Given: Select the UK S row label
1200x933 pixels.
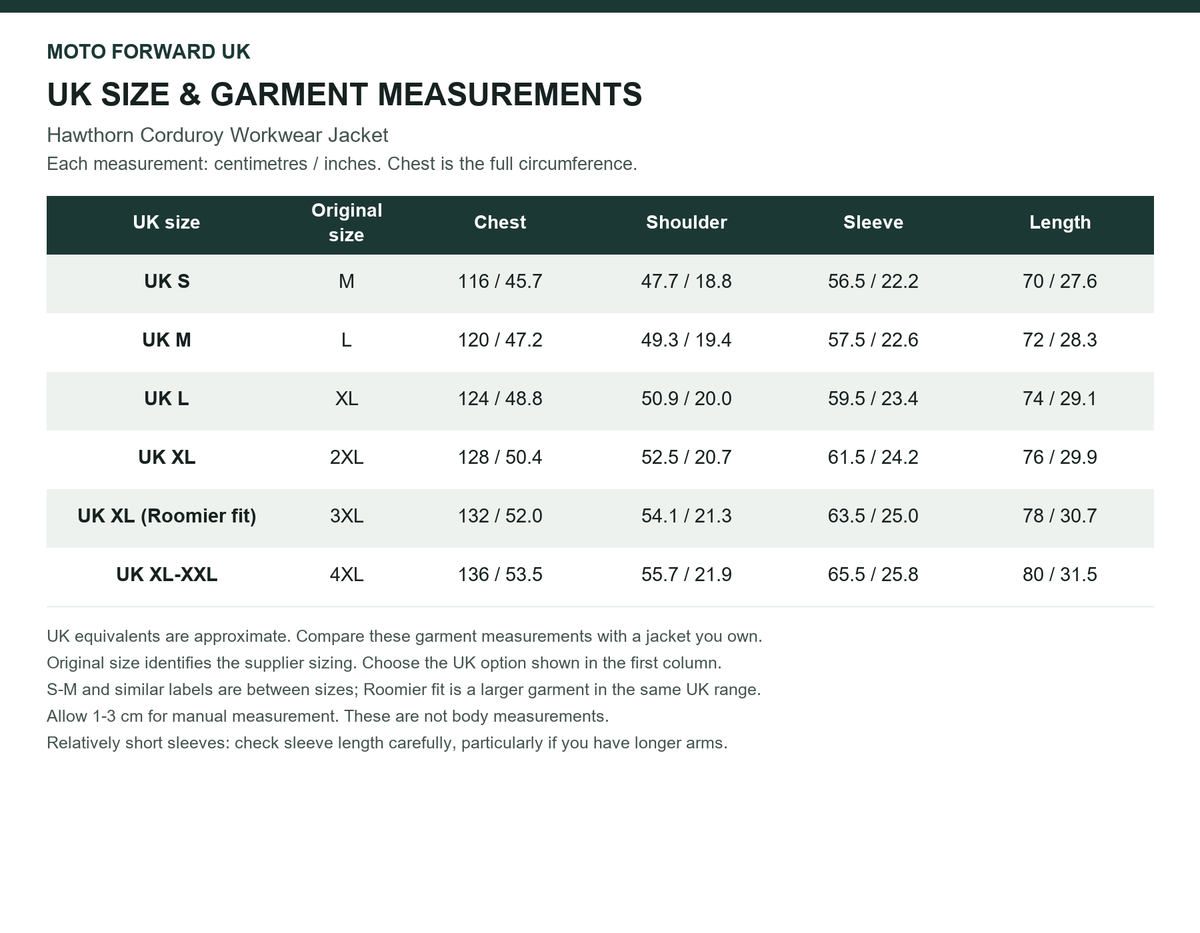Looking at the screenshot, I should tap(166, 281).
